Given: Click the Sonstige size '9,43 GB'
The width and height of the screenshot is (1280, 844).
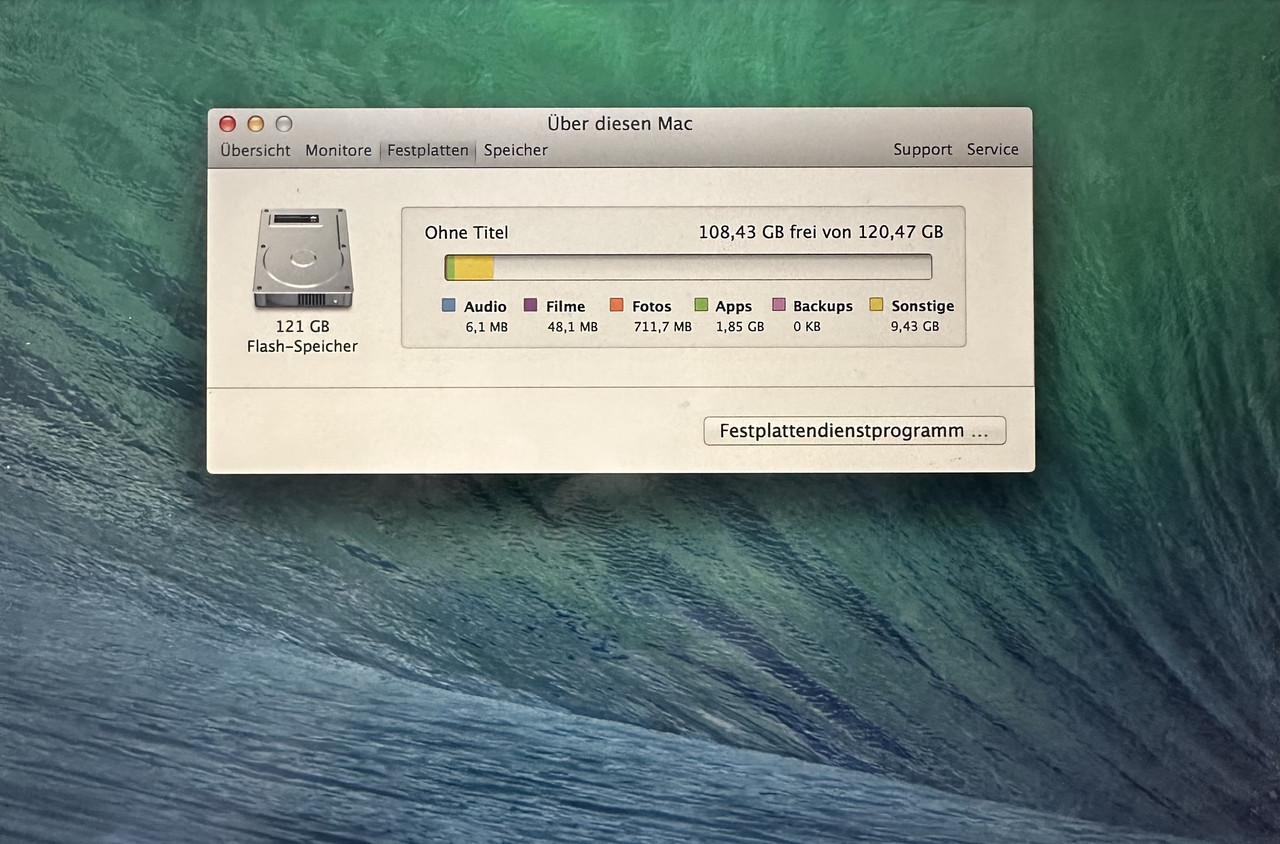Looking at the screenshot, I should [915, 327].
